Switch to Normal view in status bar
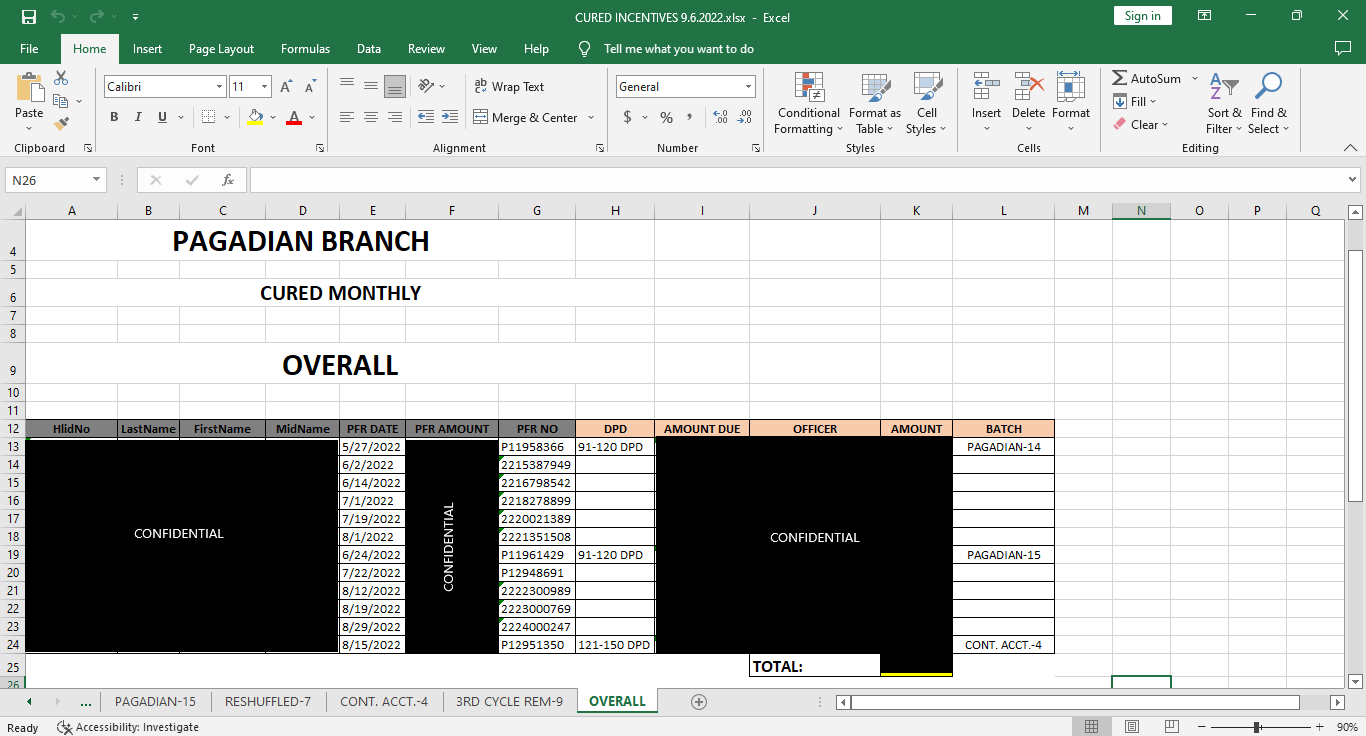 coord(1092,727)
